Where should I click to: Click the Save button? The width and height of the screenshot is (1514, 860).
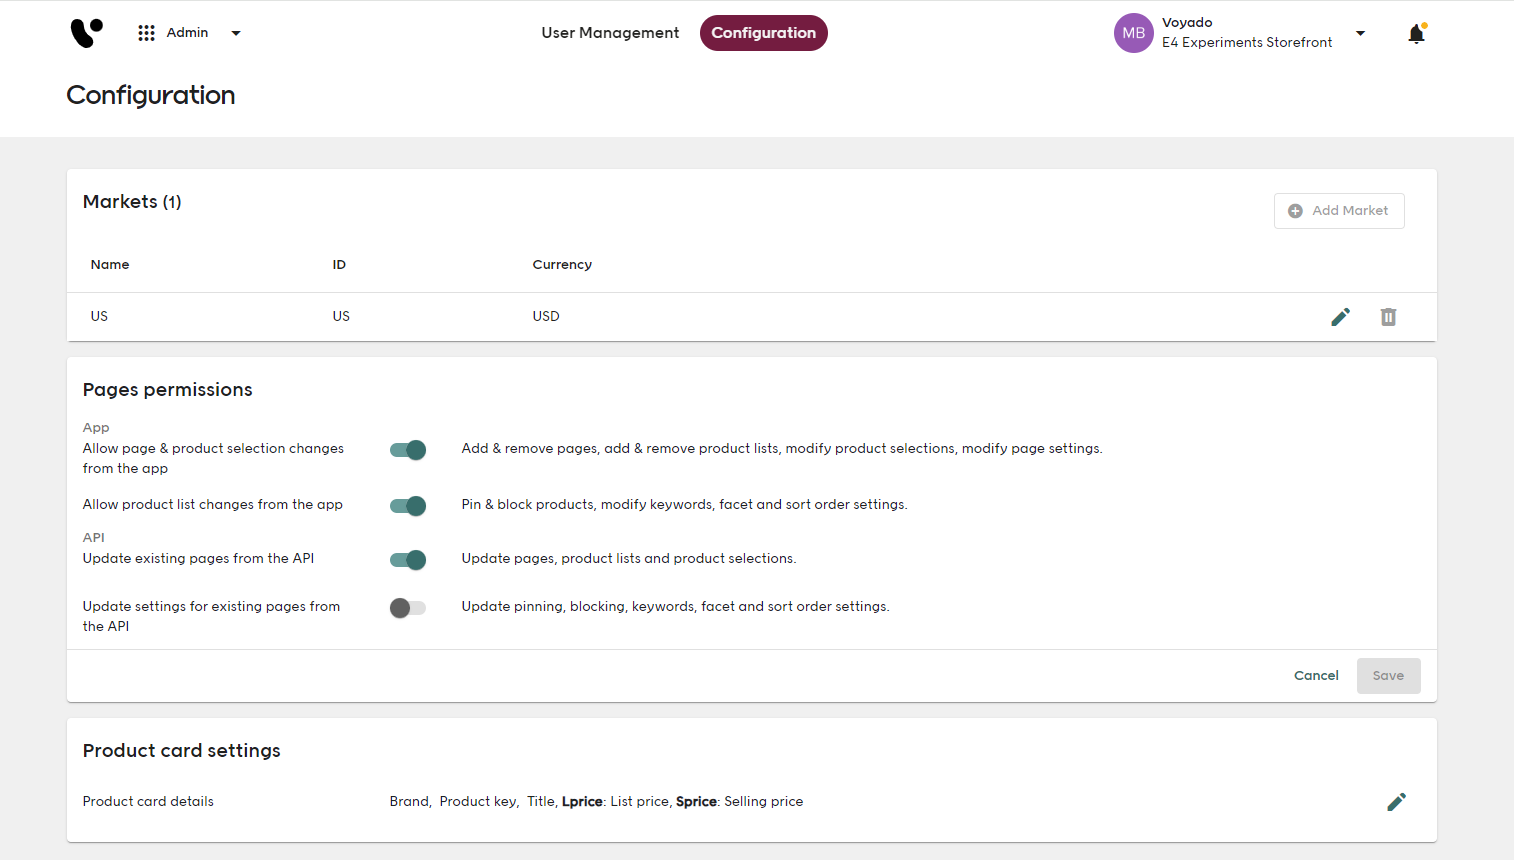point(1388,676)
